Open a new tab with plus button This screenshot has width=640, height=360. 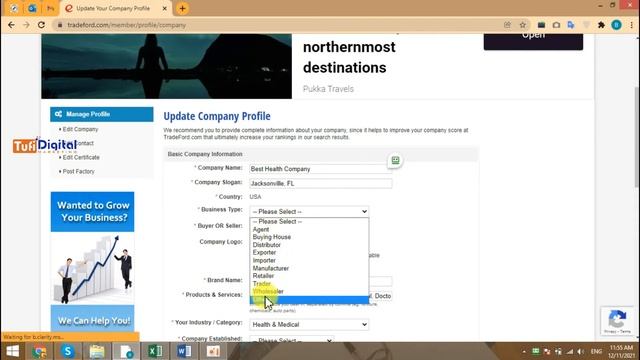coord(182,8)
